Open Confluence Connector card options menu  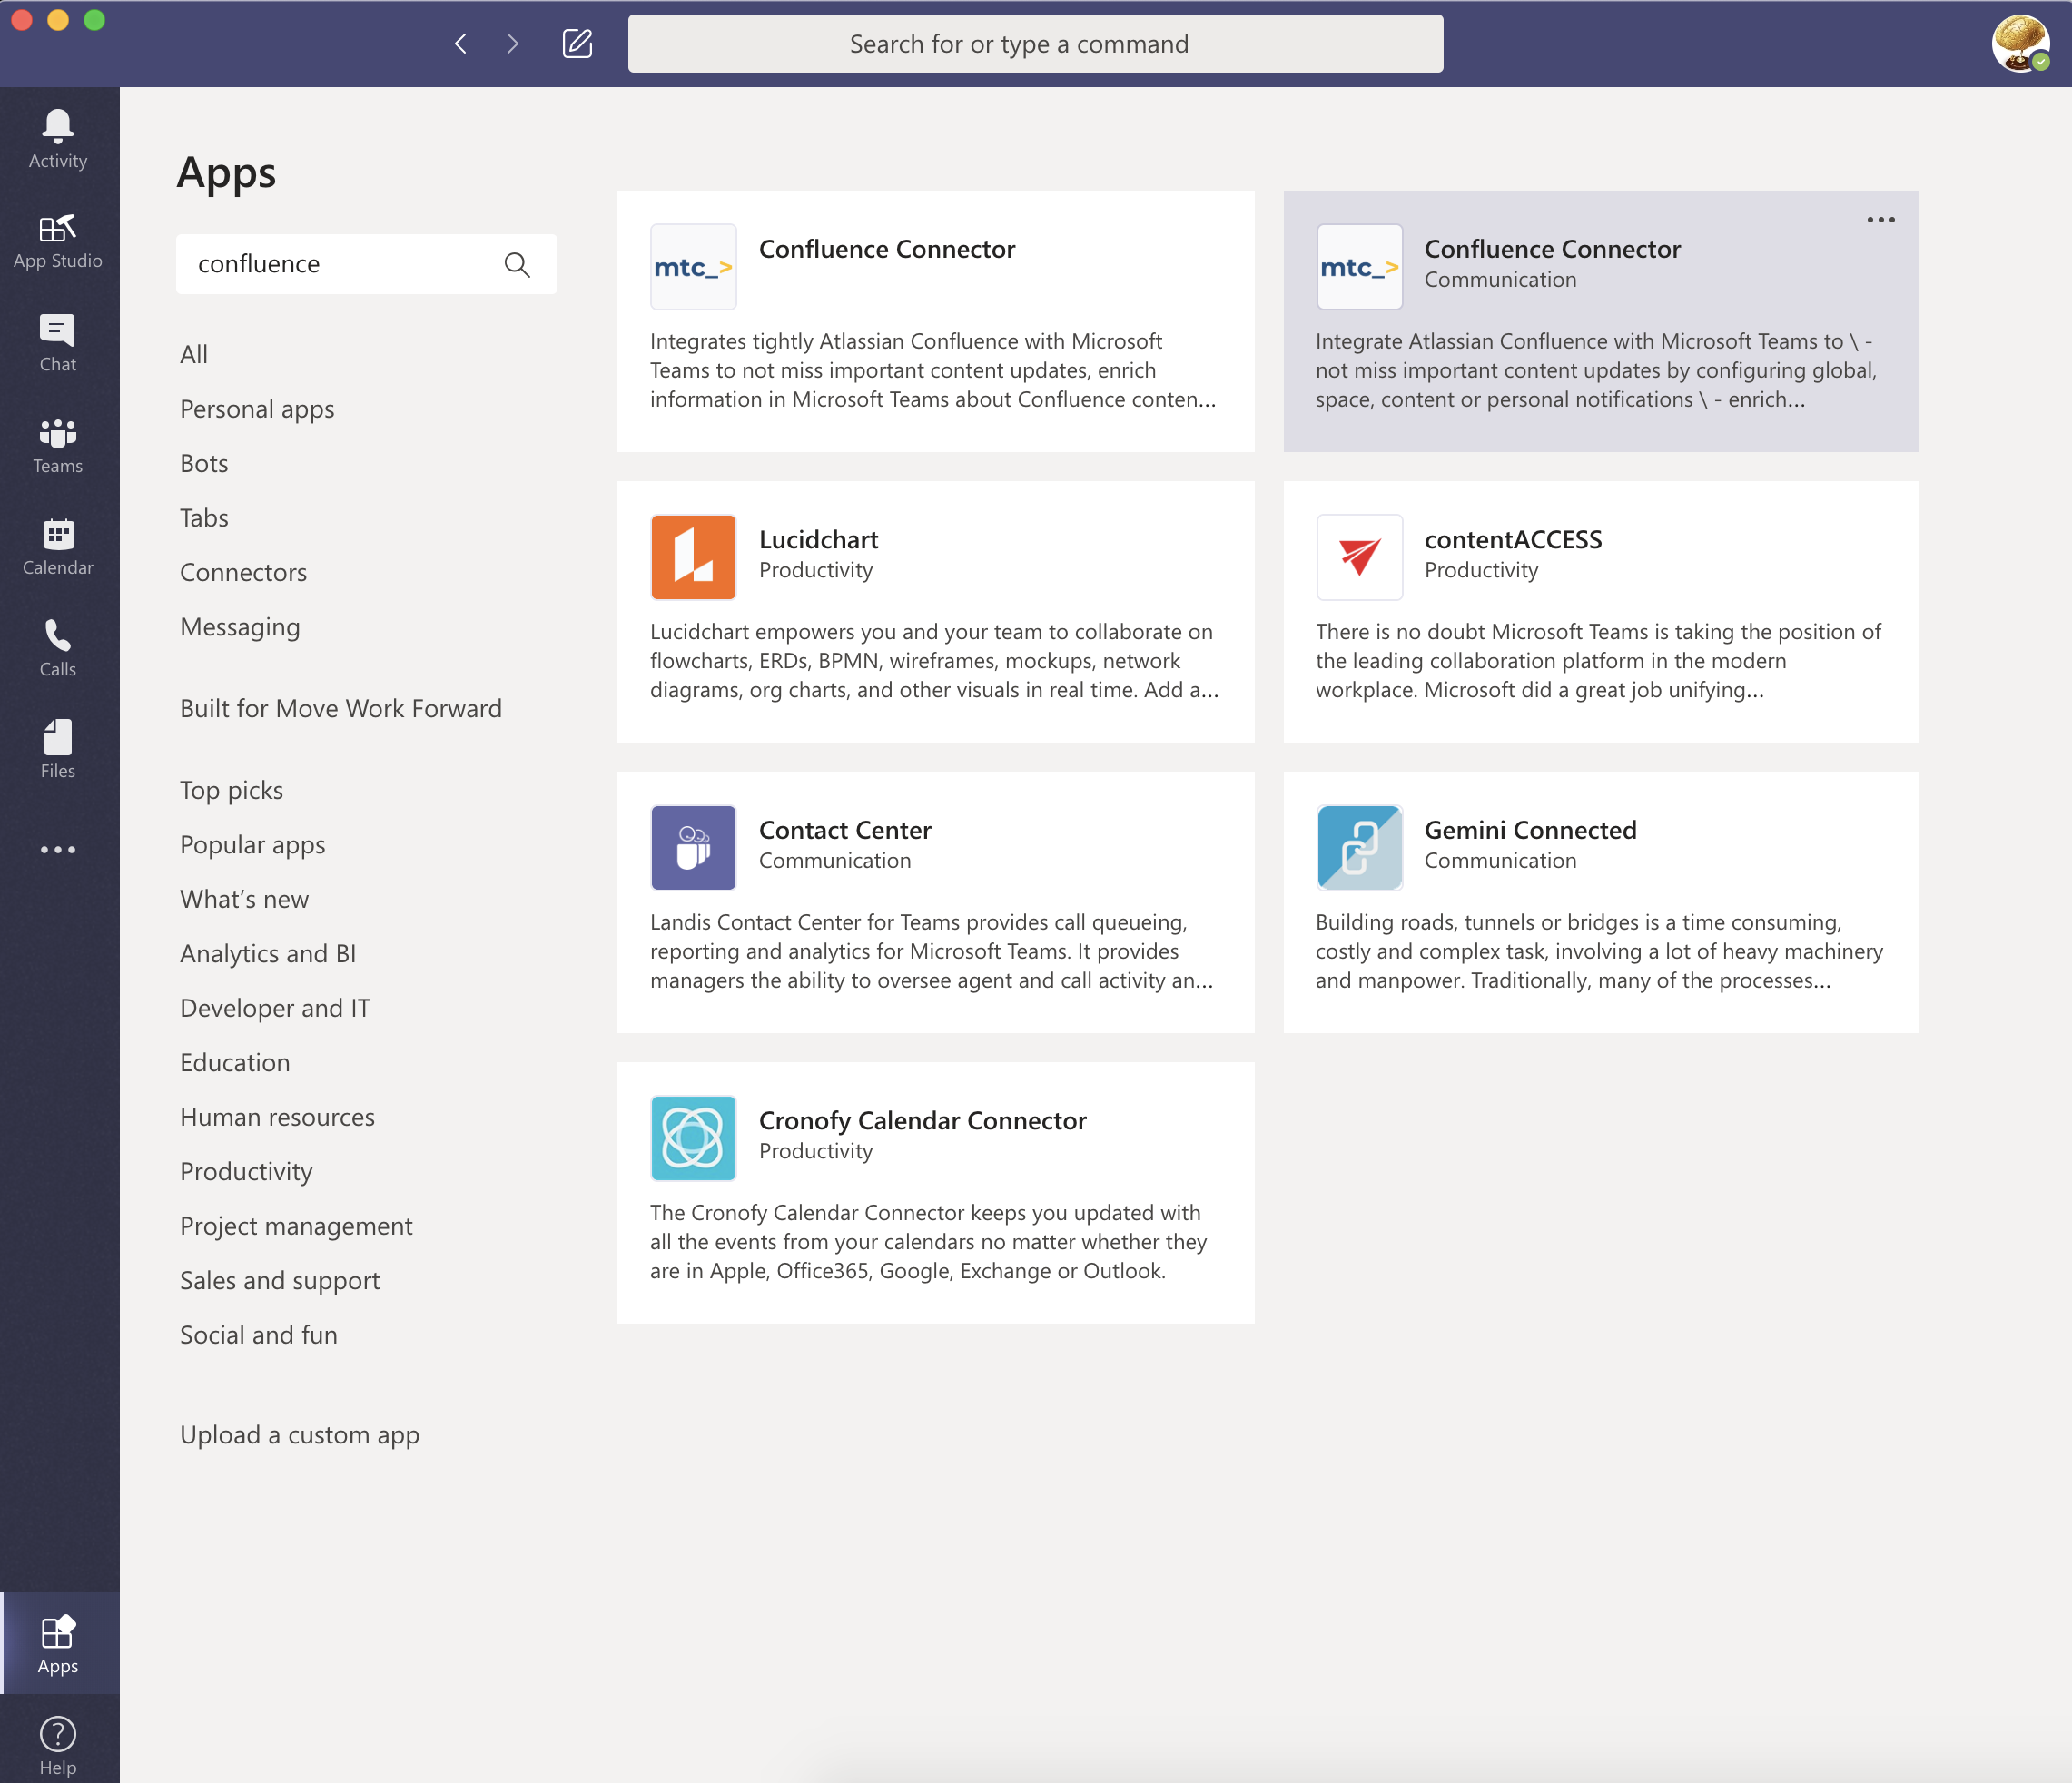click(x=1880, y=220)
